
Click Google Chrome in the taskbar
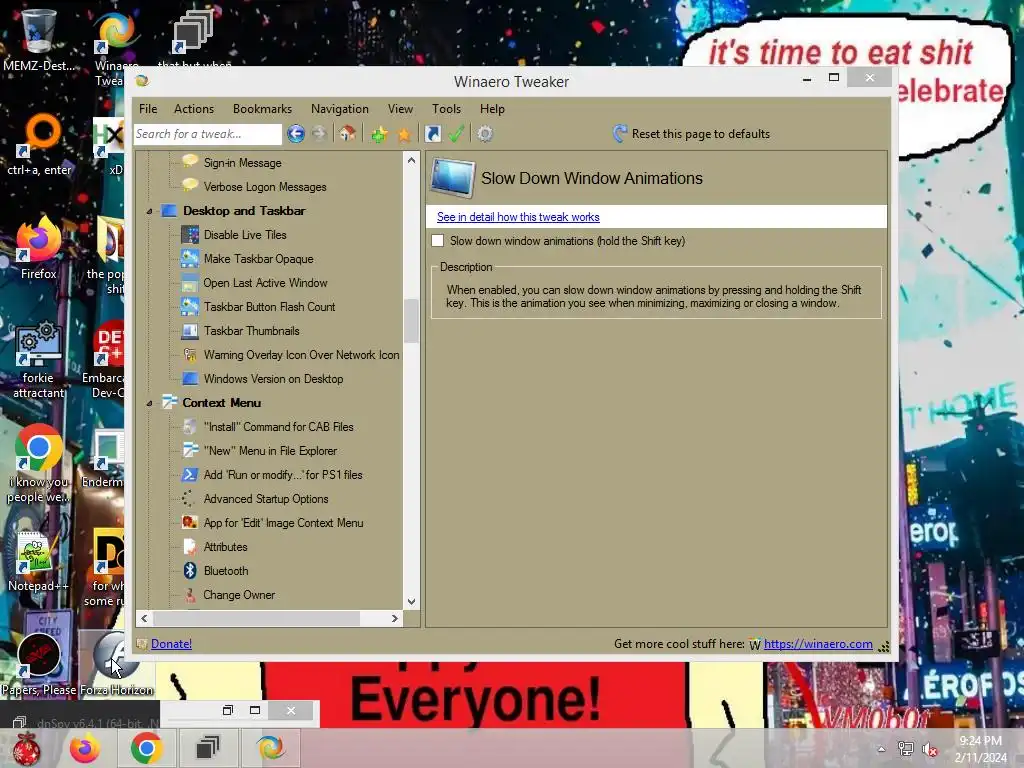click(146, 748)
